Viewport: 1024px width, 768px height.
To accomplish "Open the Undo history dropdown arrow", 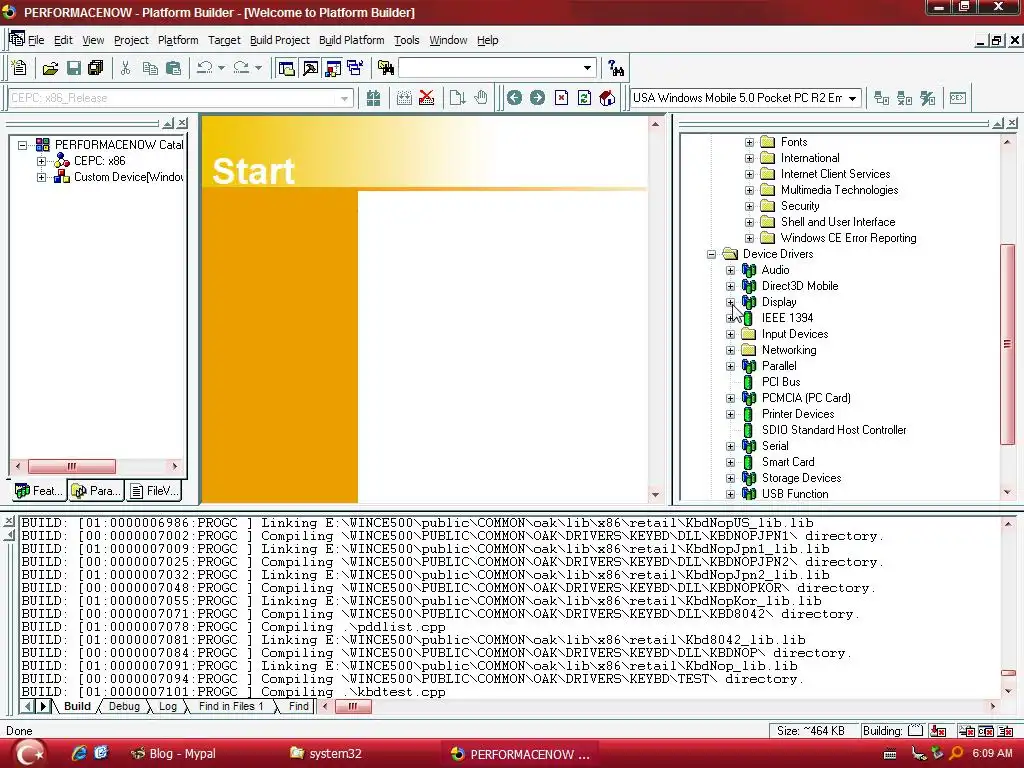I will tap(221, 68).
